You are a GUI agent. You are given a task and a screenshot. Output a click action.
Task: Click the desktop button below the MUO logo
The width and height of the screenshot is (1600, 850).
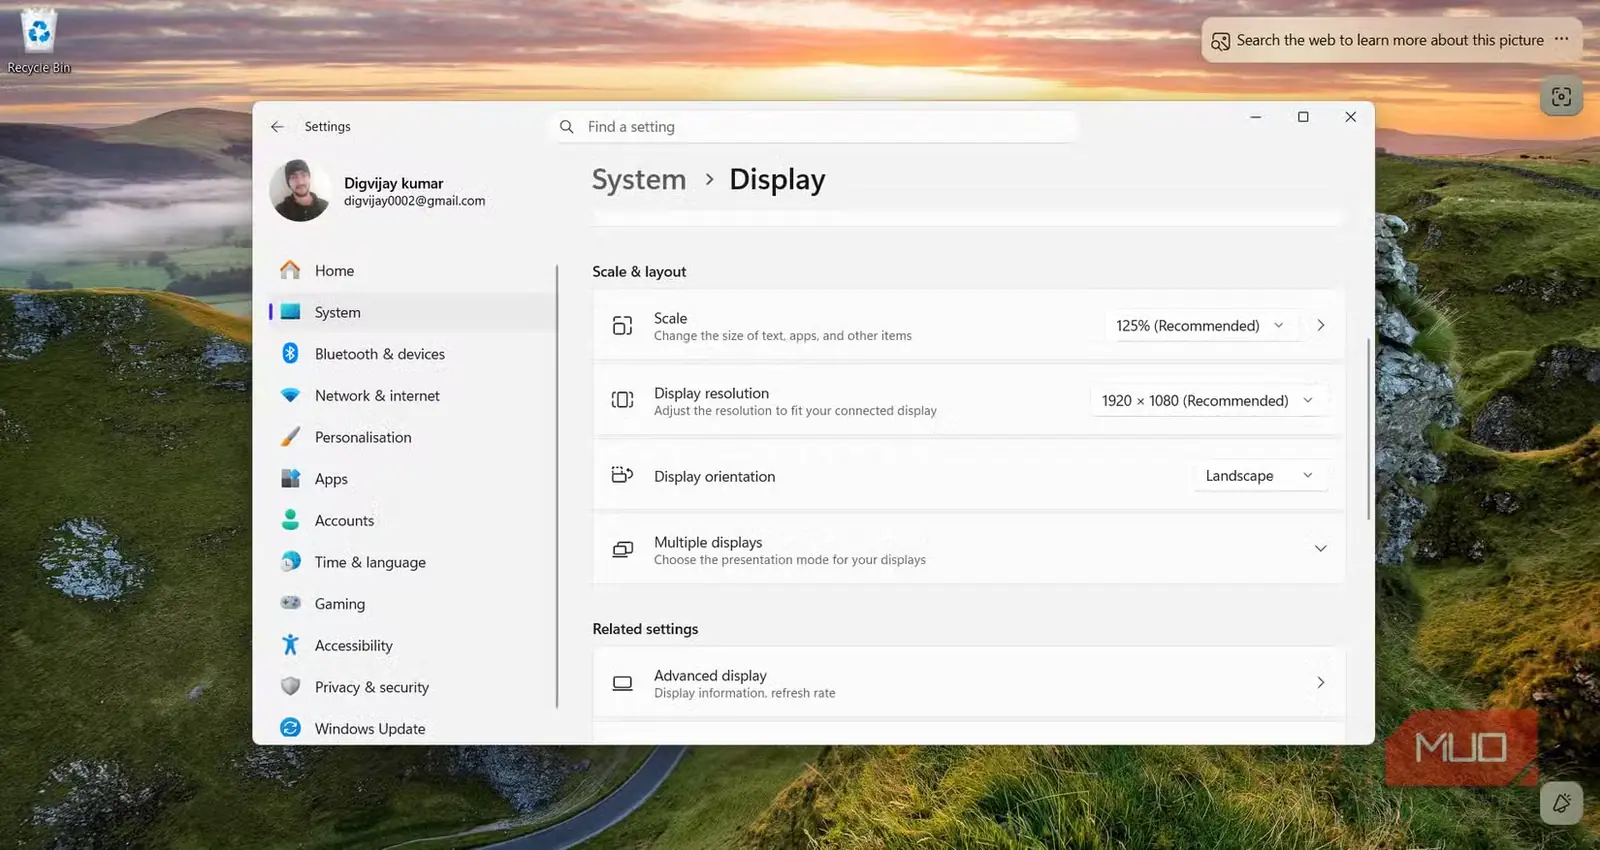(x=1561, y=803)
